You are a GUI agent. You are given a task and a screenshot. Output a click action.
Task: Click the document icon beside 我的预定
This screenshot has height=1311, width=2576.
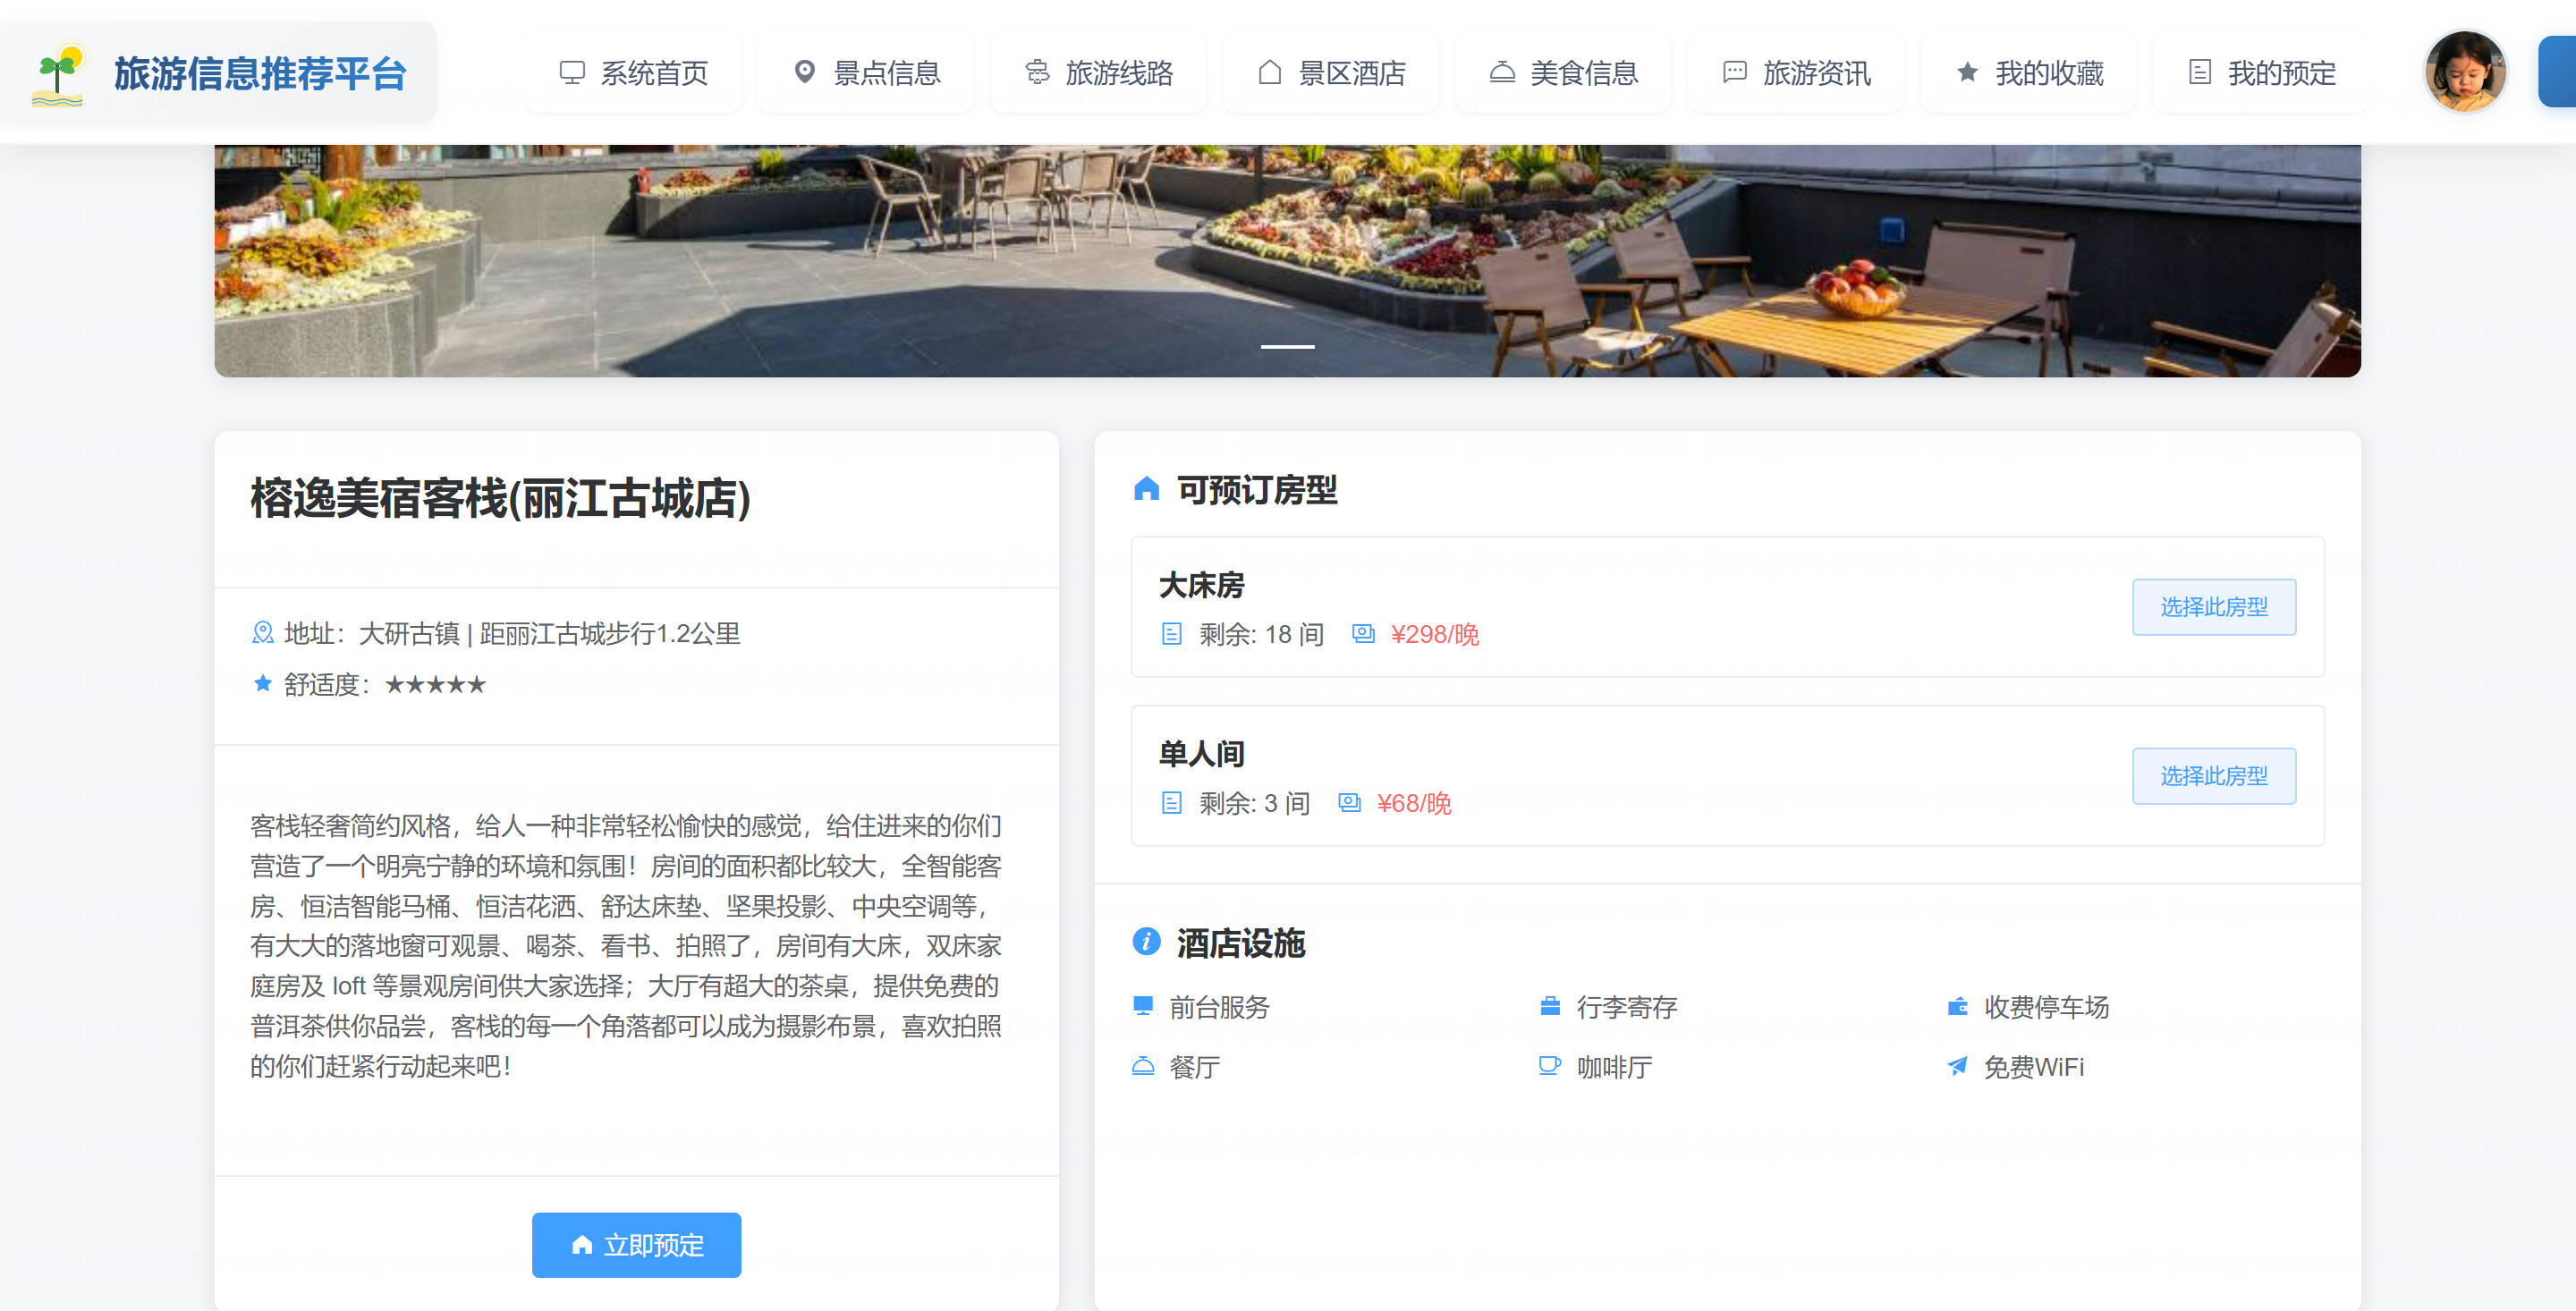point(2199,72)
